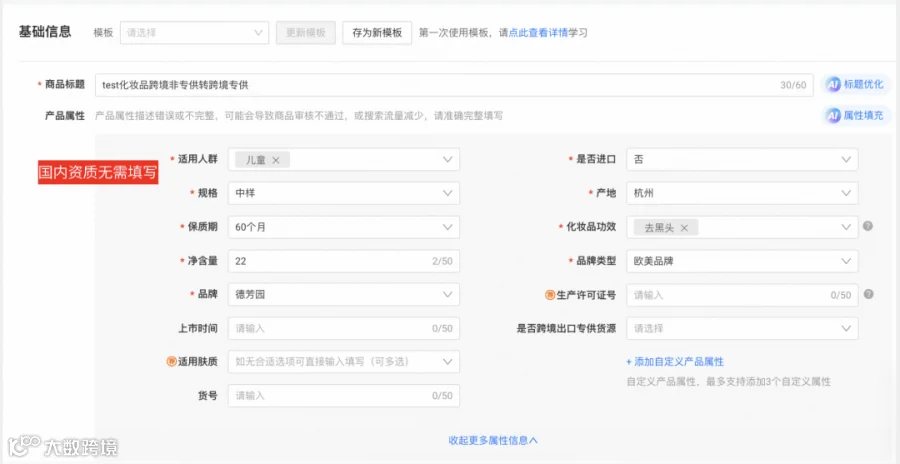This screenshot has height=464, width=900.
Task: Open the 是否进口 dropdown showing 否
Action: 742,160
